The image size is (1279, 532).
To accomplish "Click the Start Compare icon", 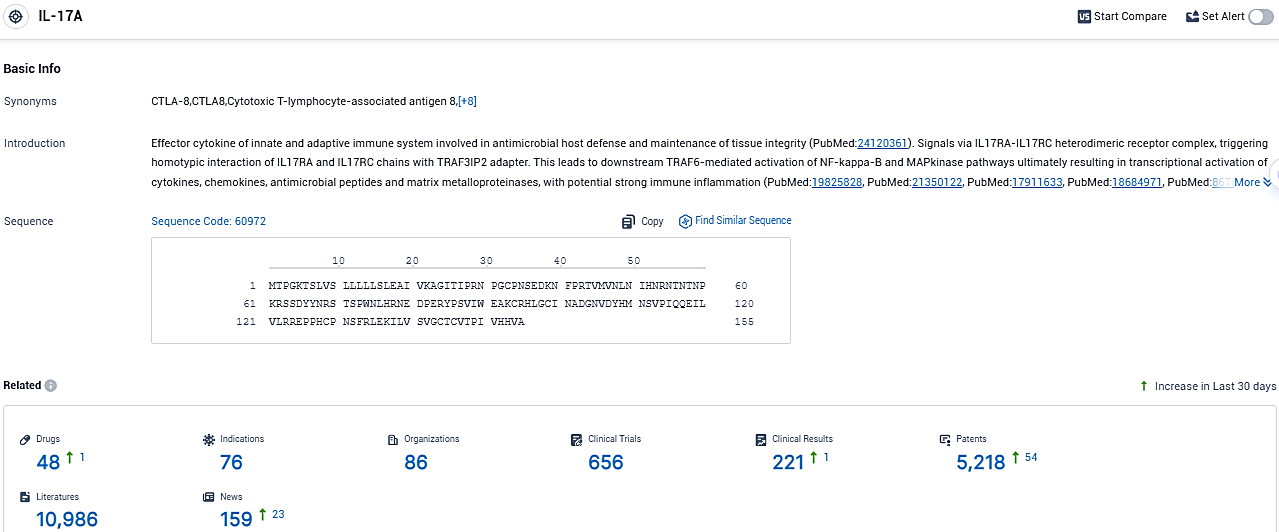I will pyautogui.click(x=1084, y=17).
